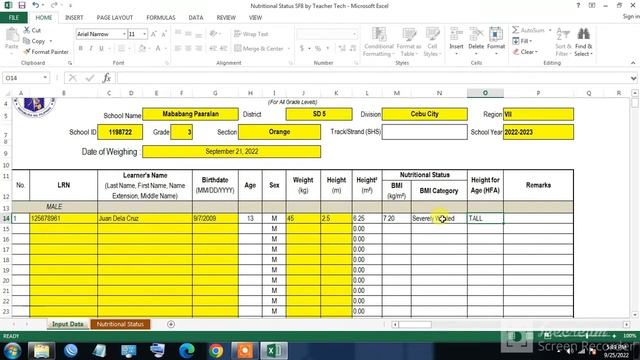This screenshot has width=640, height=360.
Task: Click Sign in link
Action: click(631, 16)
